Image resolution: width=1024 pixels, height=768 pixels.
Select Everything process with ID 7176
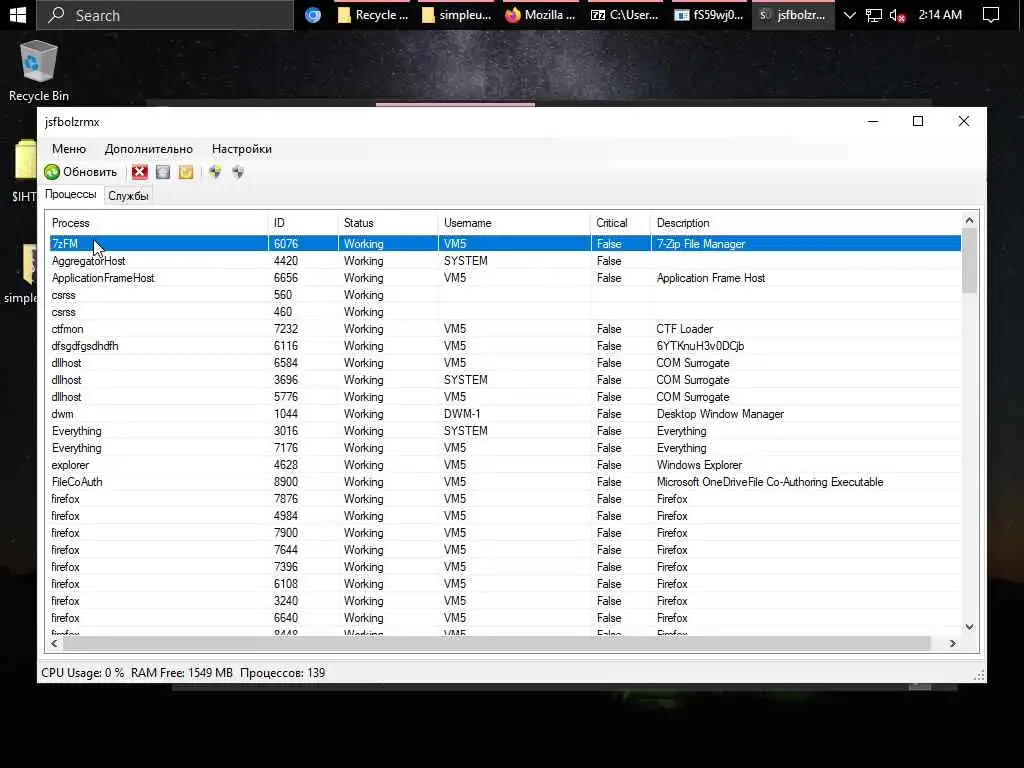click(505, 447)
